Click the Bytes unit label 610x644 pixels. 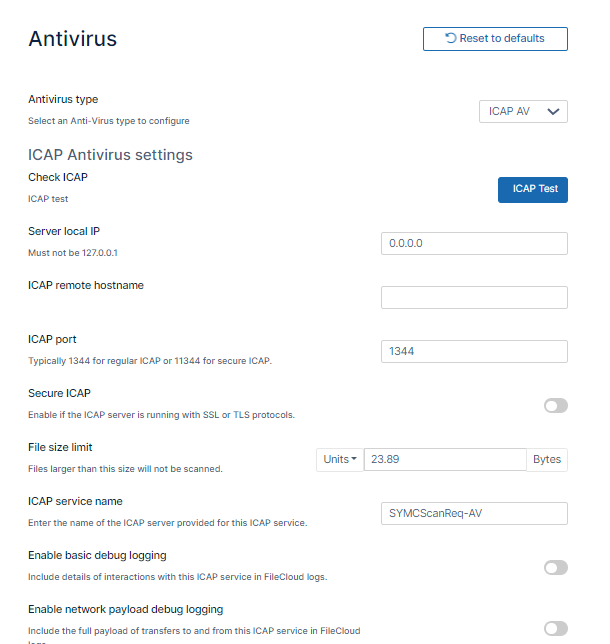[547, 459]
